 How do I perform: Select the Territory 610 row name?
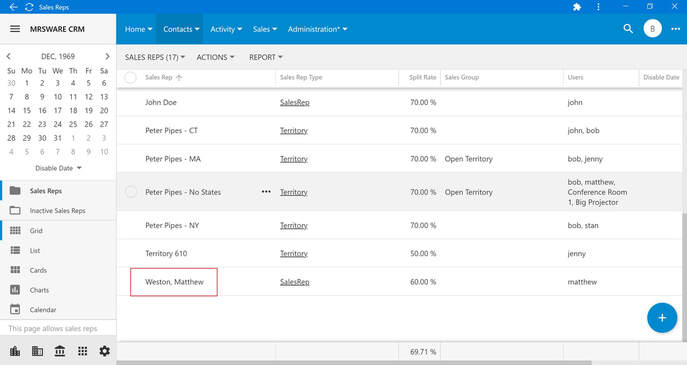(166, 254)
